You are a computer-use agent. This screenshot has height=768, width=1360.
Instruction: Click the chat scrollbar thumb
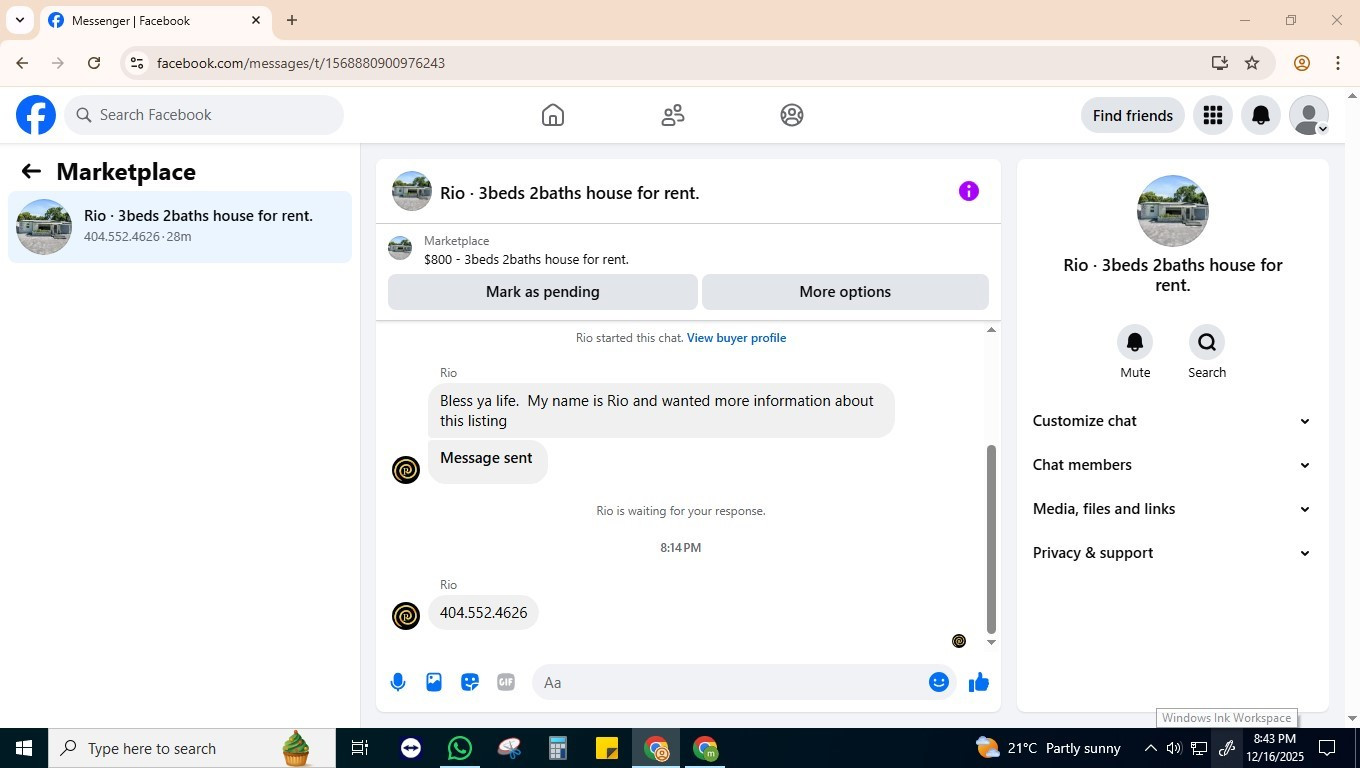tap(991, 540)
